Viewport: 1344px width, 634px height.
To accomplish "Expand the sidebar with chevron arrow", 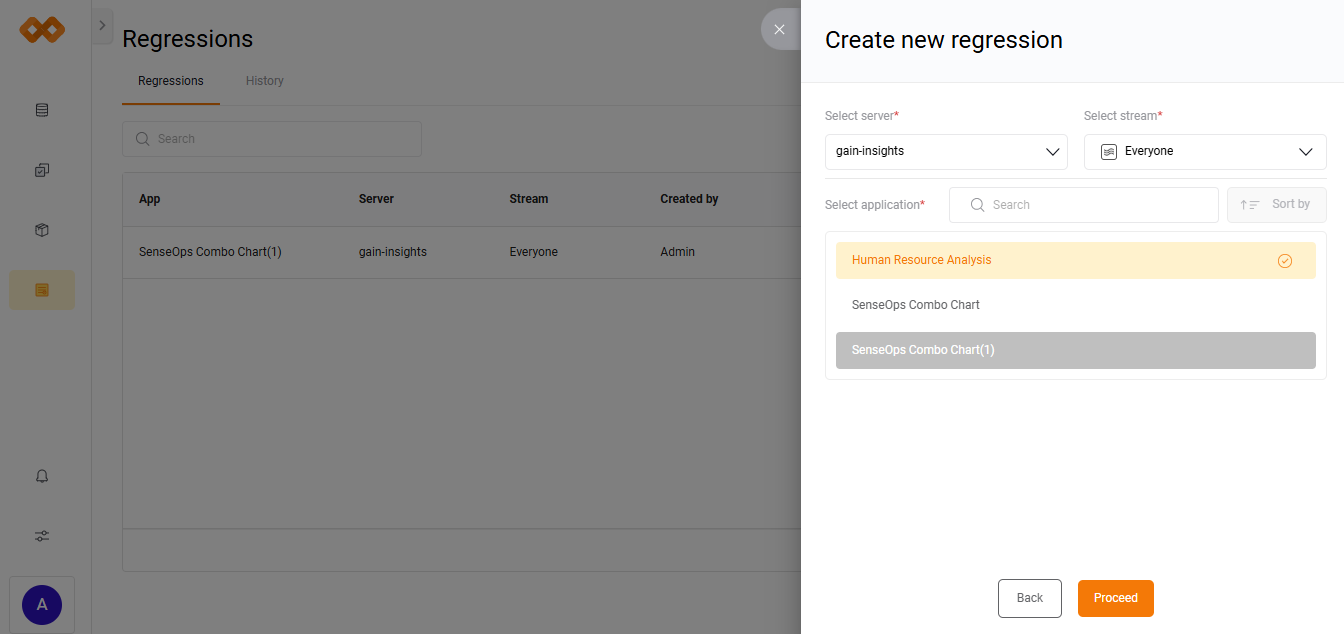I will tap(102, 25).
